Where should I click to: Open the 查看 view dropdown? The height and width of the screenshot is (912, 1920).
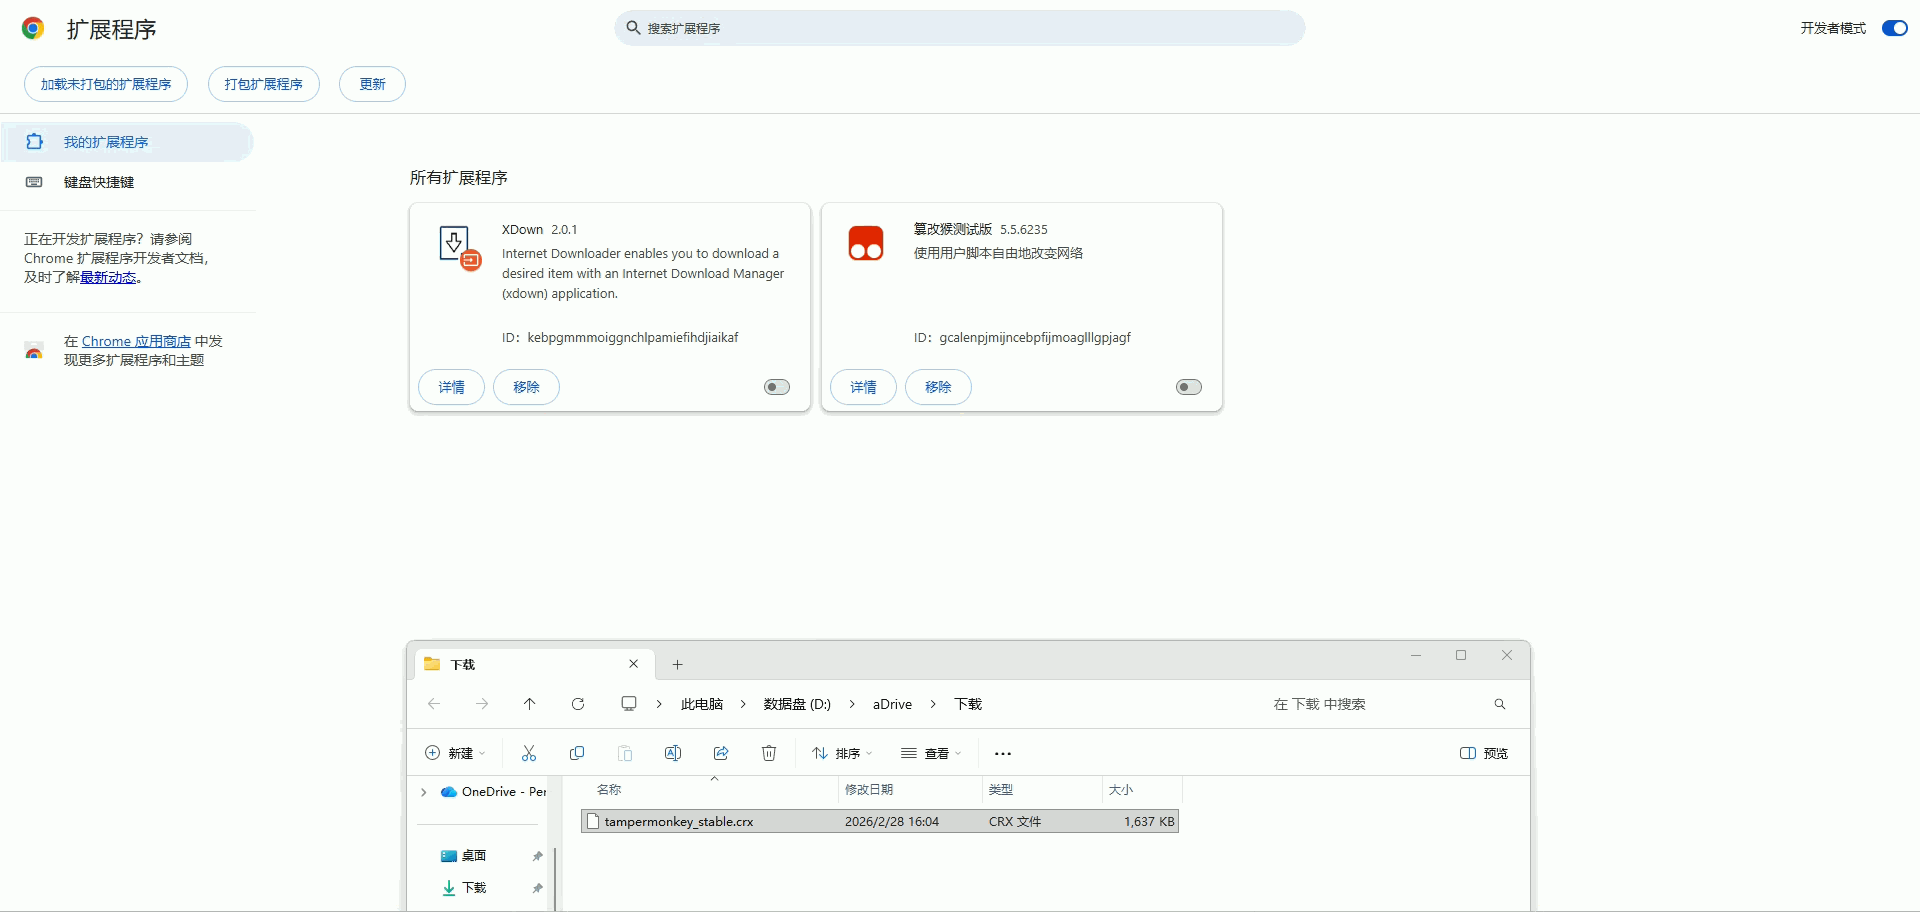[930, 753]
